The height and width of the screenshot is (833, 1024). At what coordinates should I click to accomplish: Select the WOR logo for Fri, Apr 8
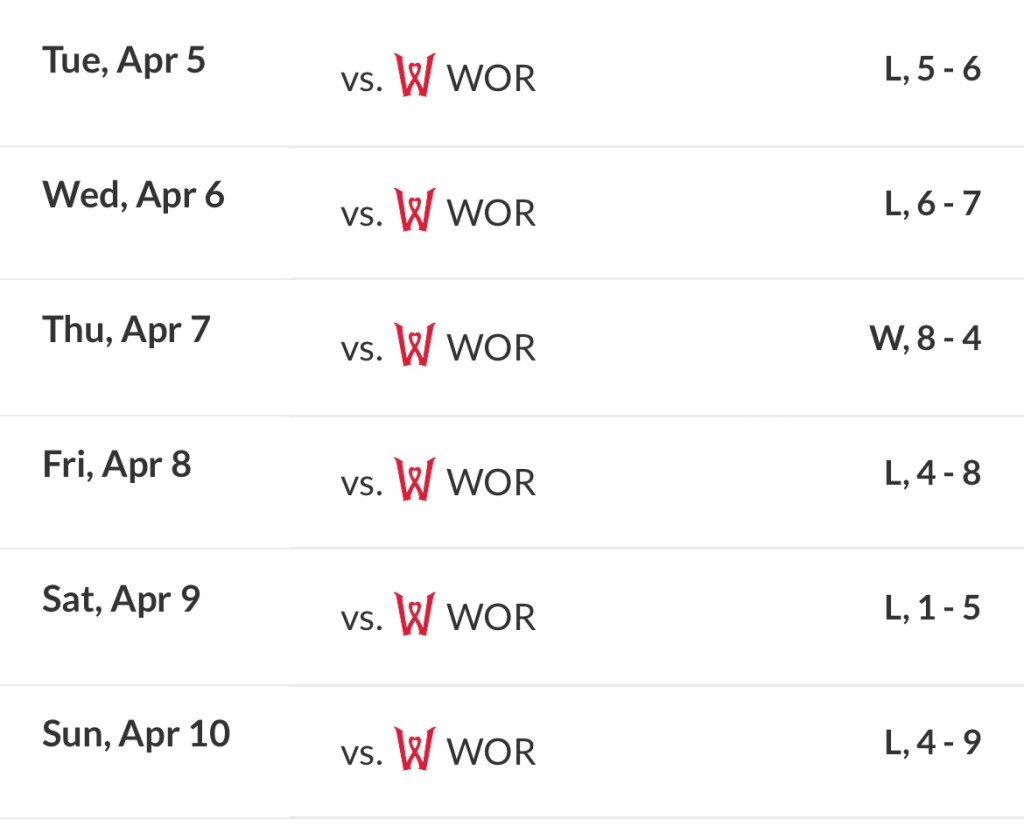(x=414, y=480)
